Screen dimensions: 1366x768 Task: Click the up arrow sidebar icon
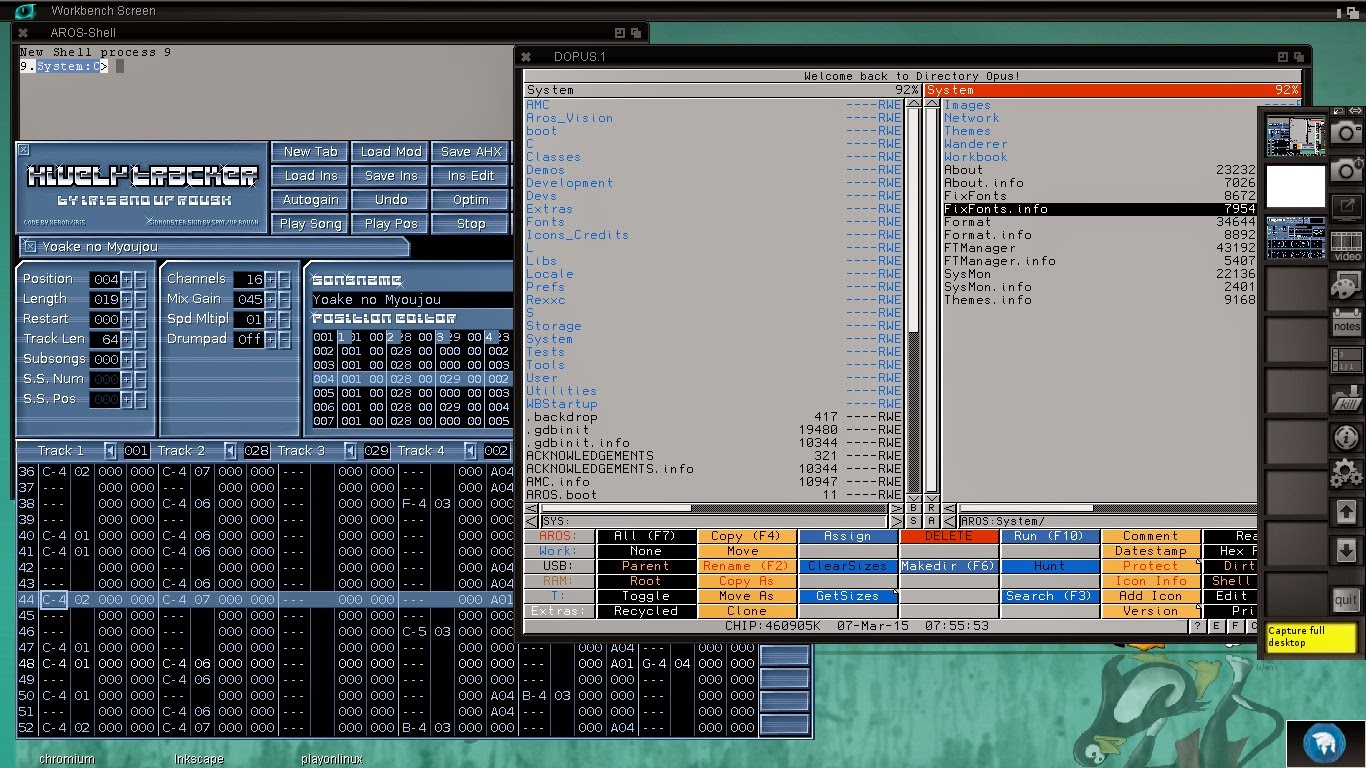(x=1346, y=512)
